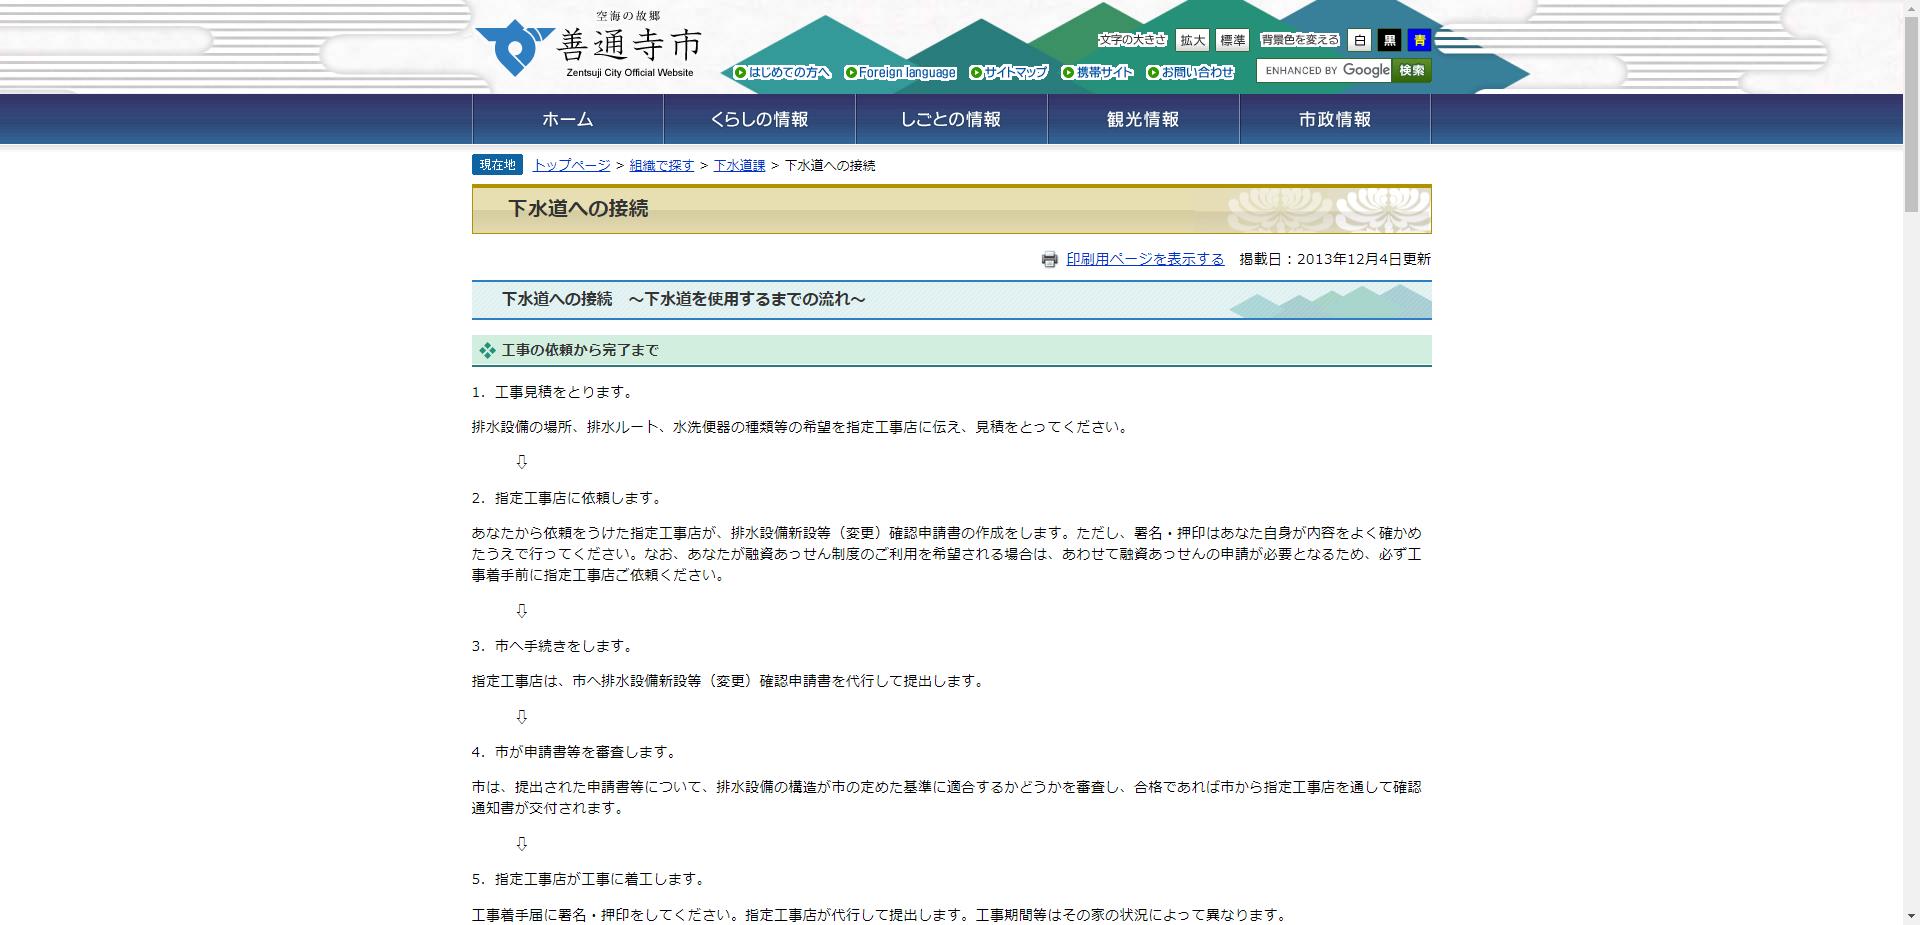1920x925 pixels.
Task: Click the 検索 search button next to Google box
Action: (1410, 70)
